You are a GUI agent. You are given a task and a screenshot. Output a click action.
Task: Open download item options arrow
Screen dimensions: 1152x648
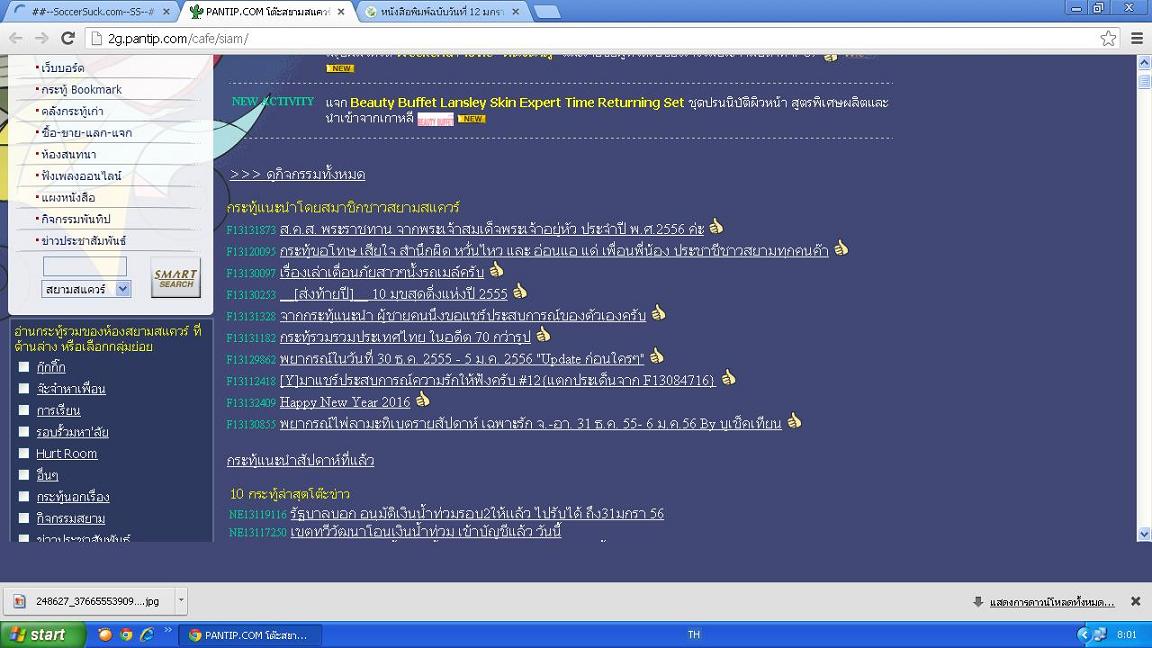(x=181, y=600)
